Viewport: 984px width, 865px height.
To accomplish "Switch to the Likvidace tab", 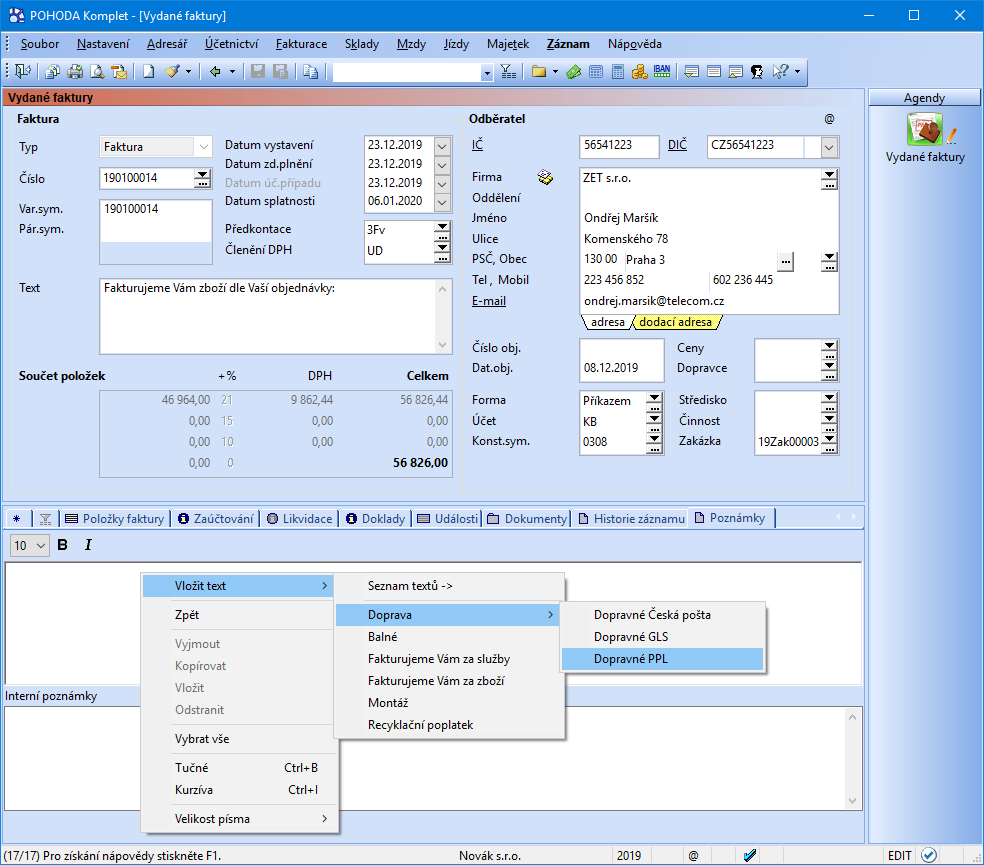I will 299,518.
